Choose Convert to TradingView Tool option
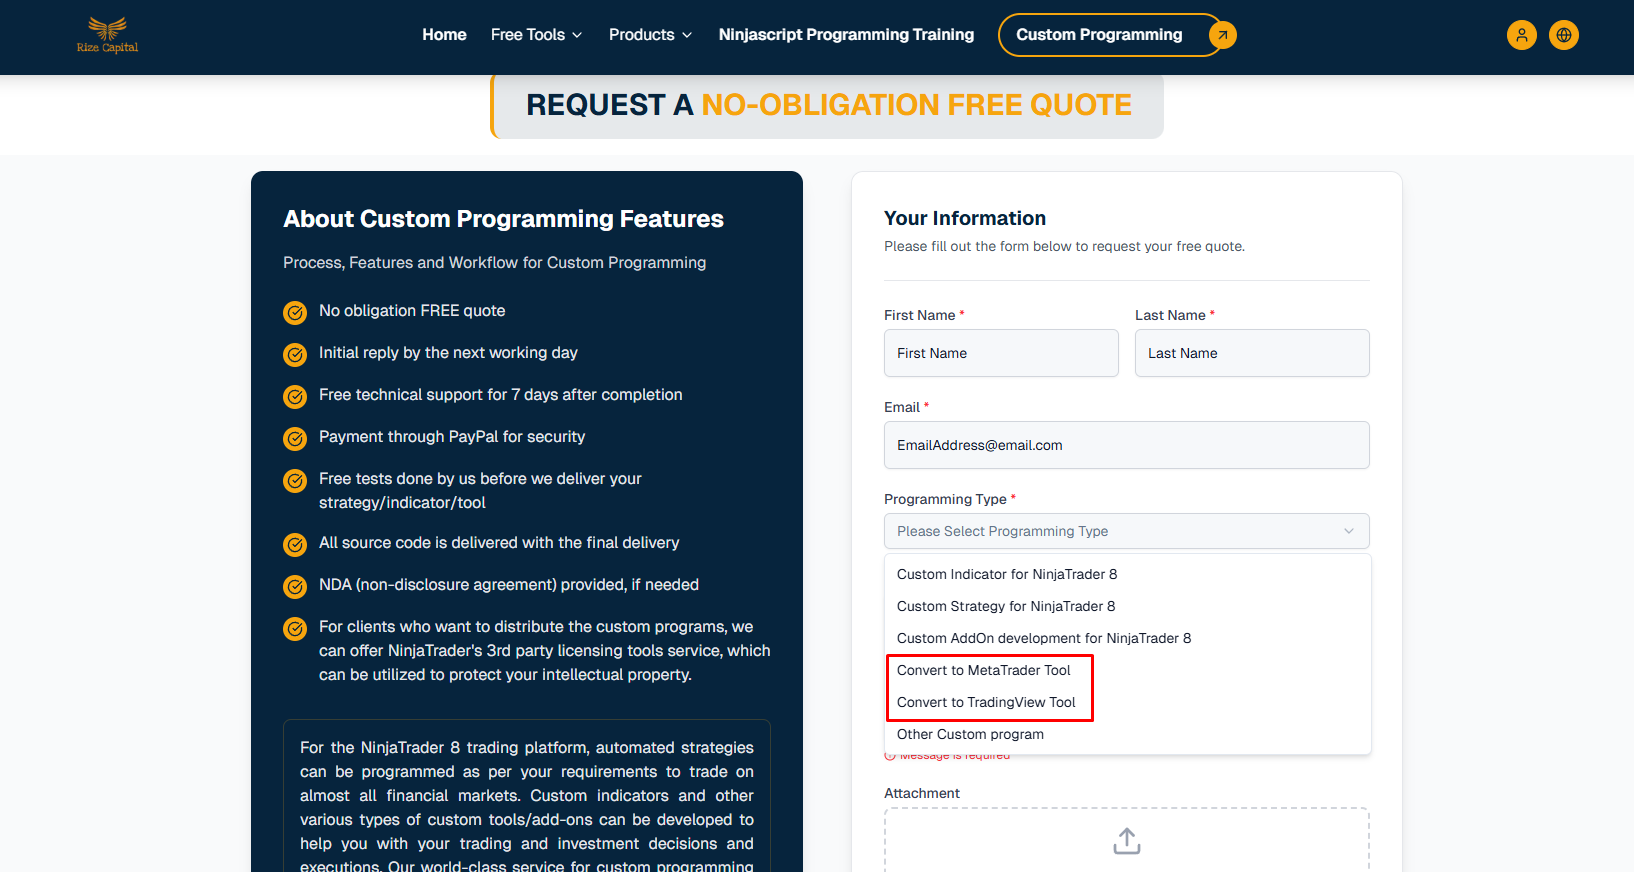 [1128, 702]
